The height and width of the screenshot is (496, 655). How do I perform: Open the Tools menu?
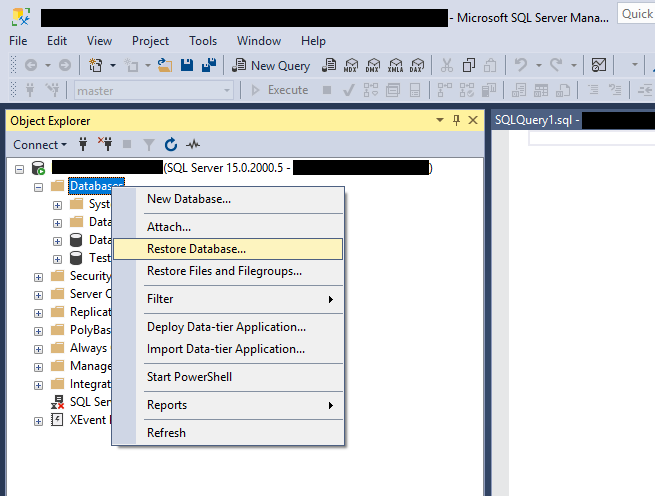point(203,41)
